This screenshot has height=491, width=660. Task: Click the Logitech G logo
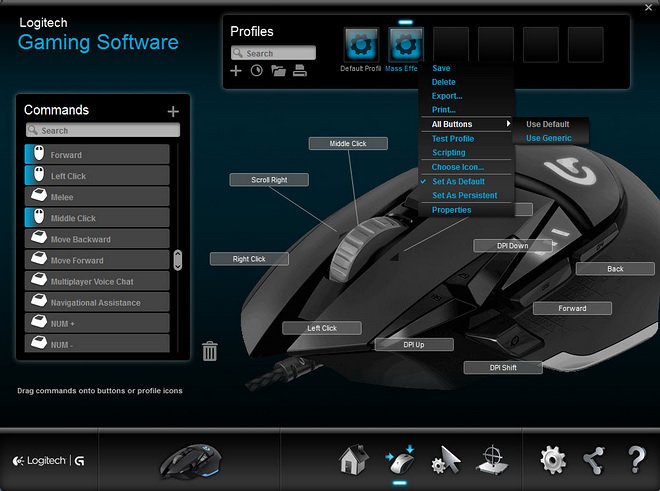48,461
